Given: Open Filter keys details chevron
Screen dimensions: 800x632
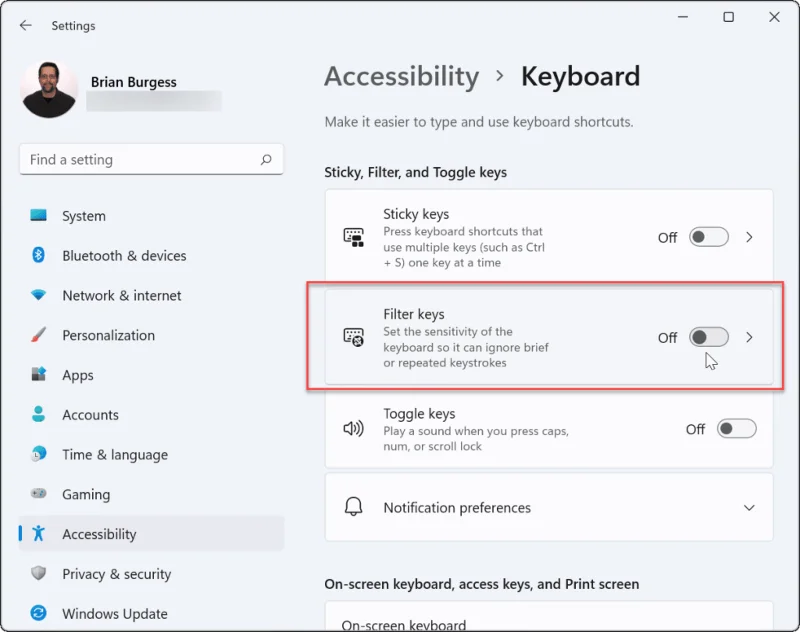Looking at the screenshot, I should (x=749, y=337).
